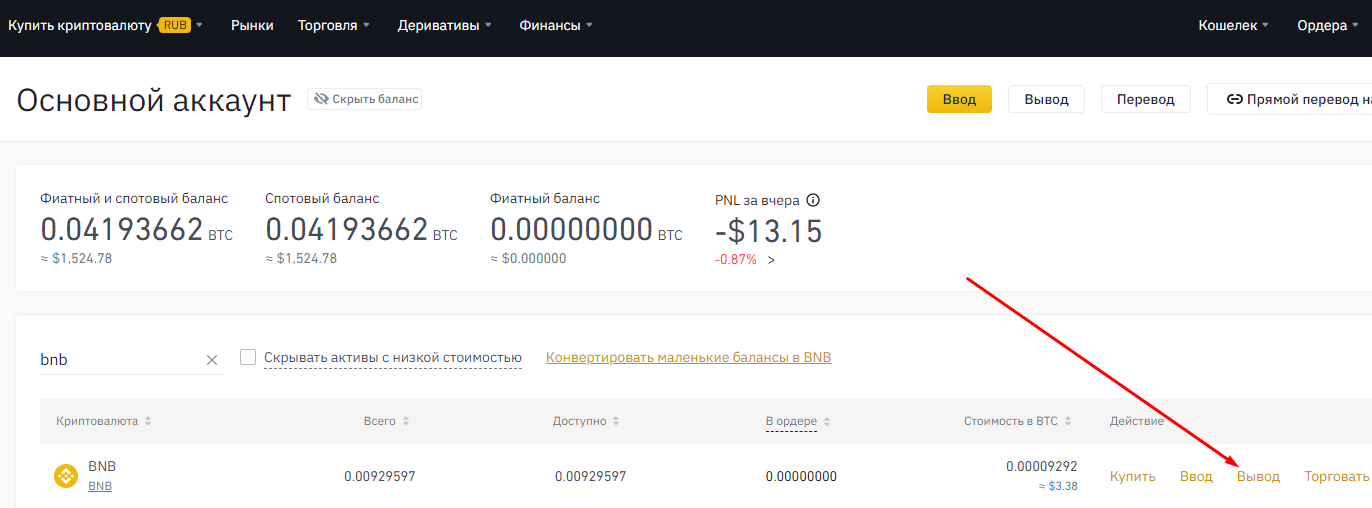This screenshot has height=508, width=1372.
Task: Click the Прямой перевод button
Action: point(1290,99)
